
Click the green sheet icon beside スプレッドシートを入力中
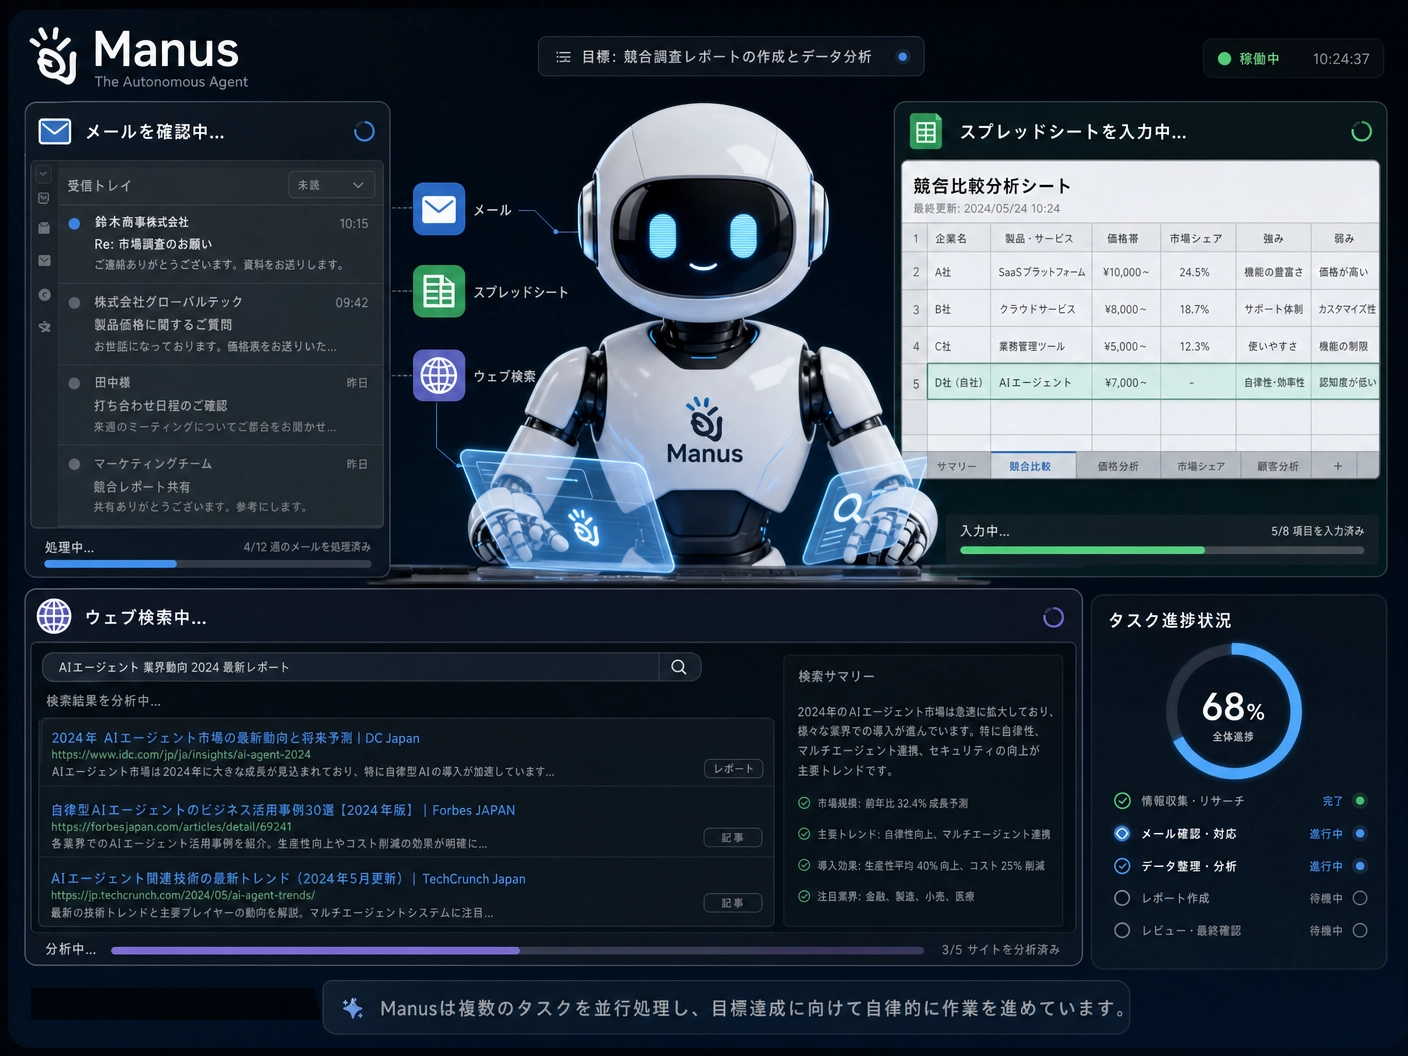point(926,131)
